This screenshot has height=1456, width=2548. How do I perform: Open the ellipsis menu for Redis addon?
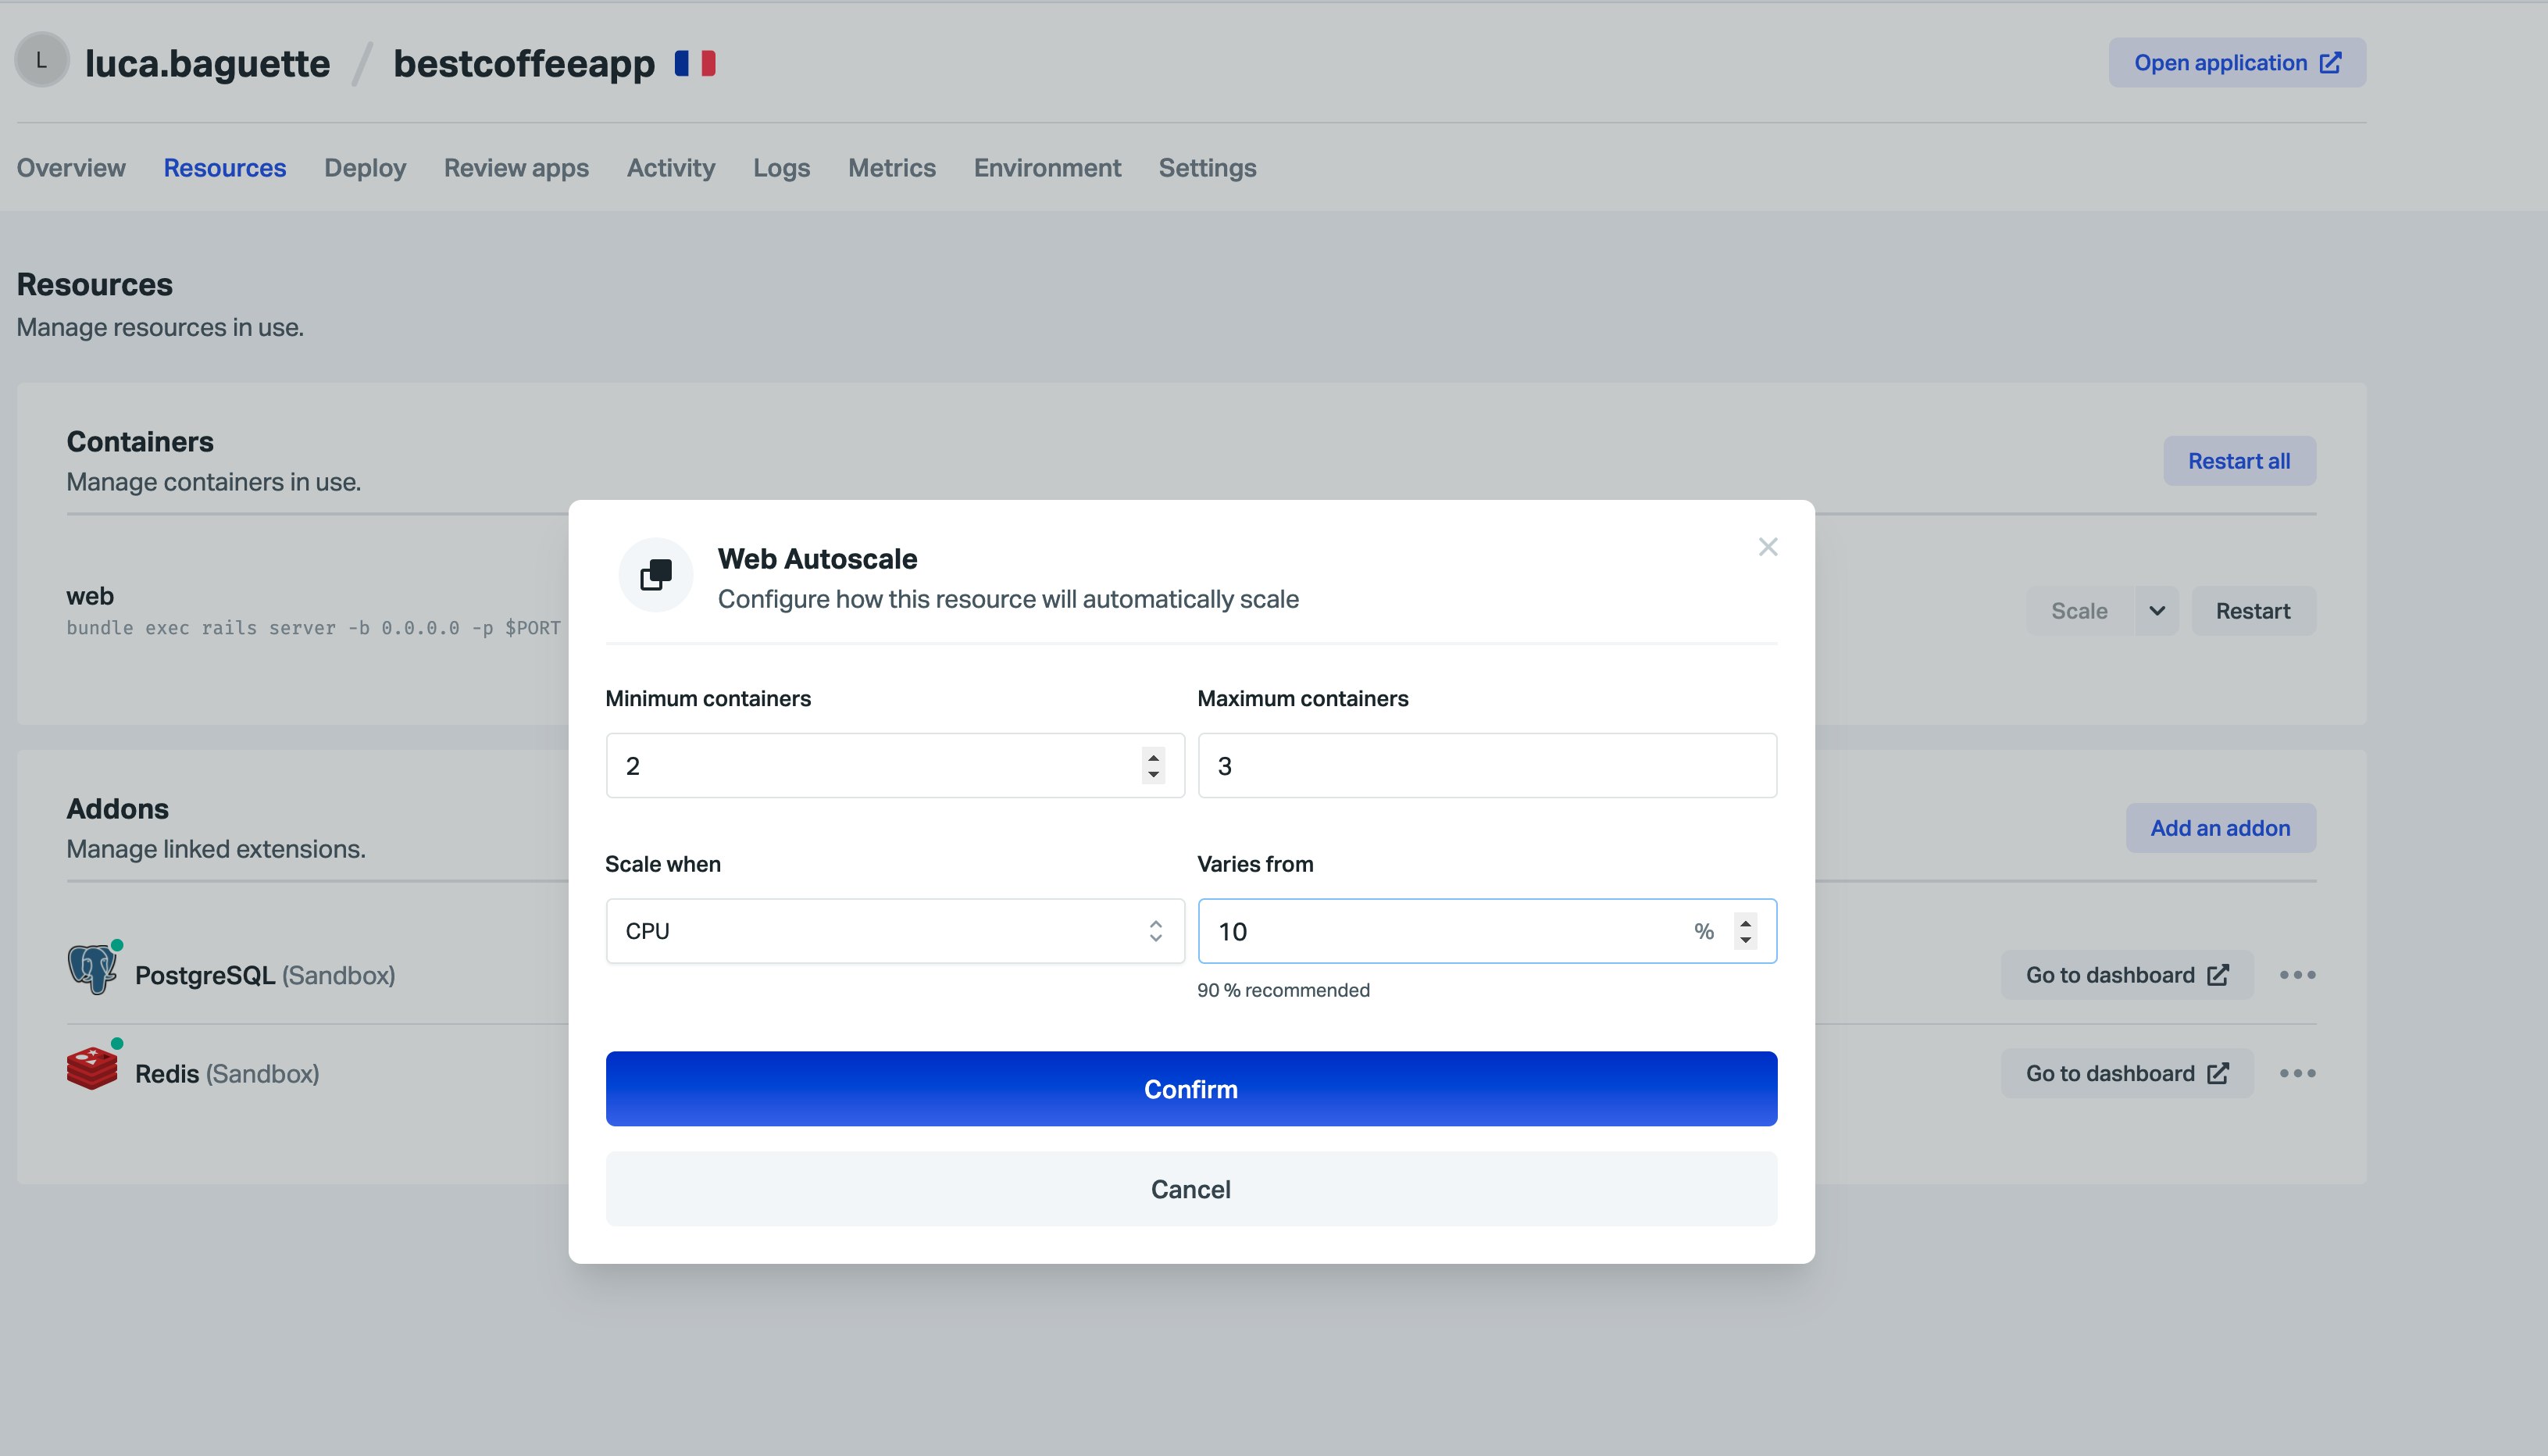pos(2297,1072)
